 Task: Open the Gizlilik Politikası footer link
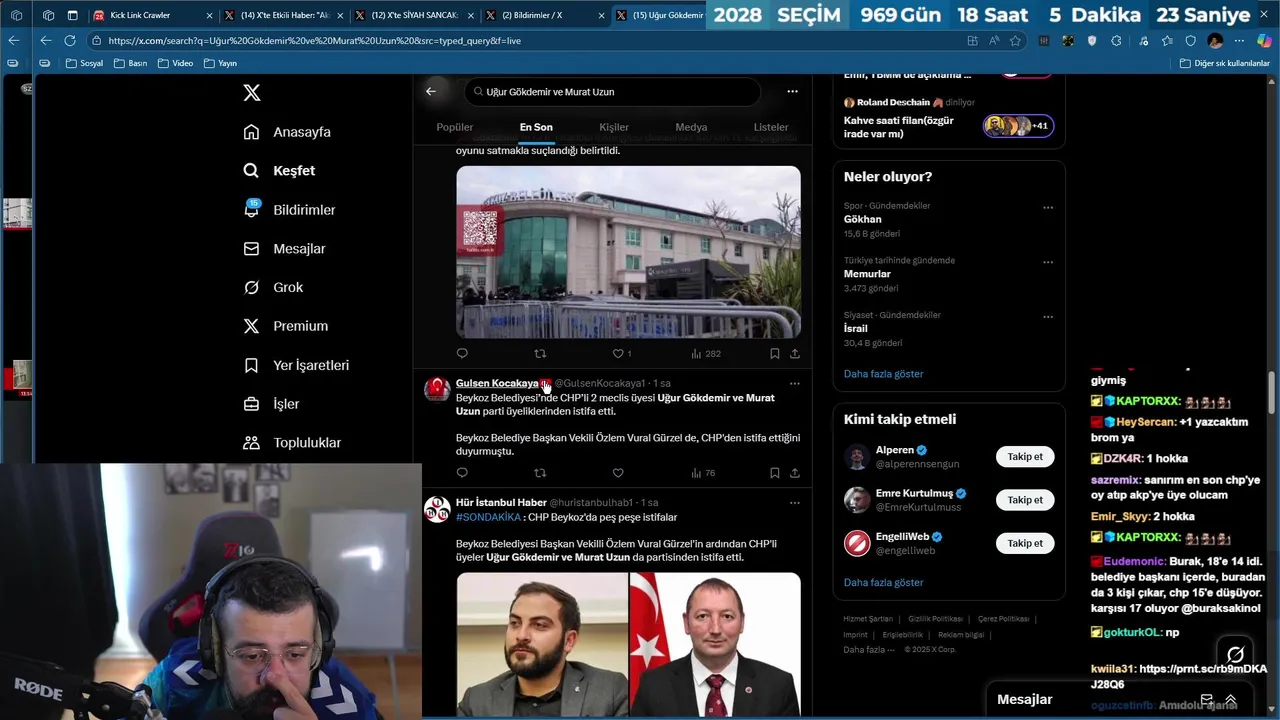coord(935,619)
